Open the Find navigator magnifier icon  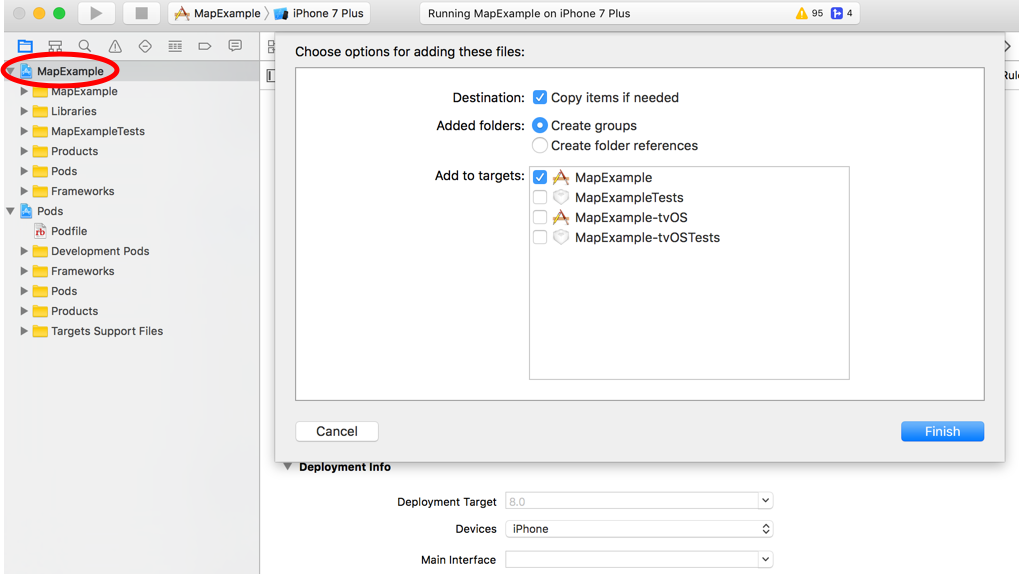click(x=84, y=46)
